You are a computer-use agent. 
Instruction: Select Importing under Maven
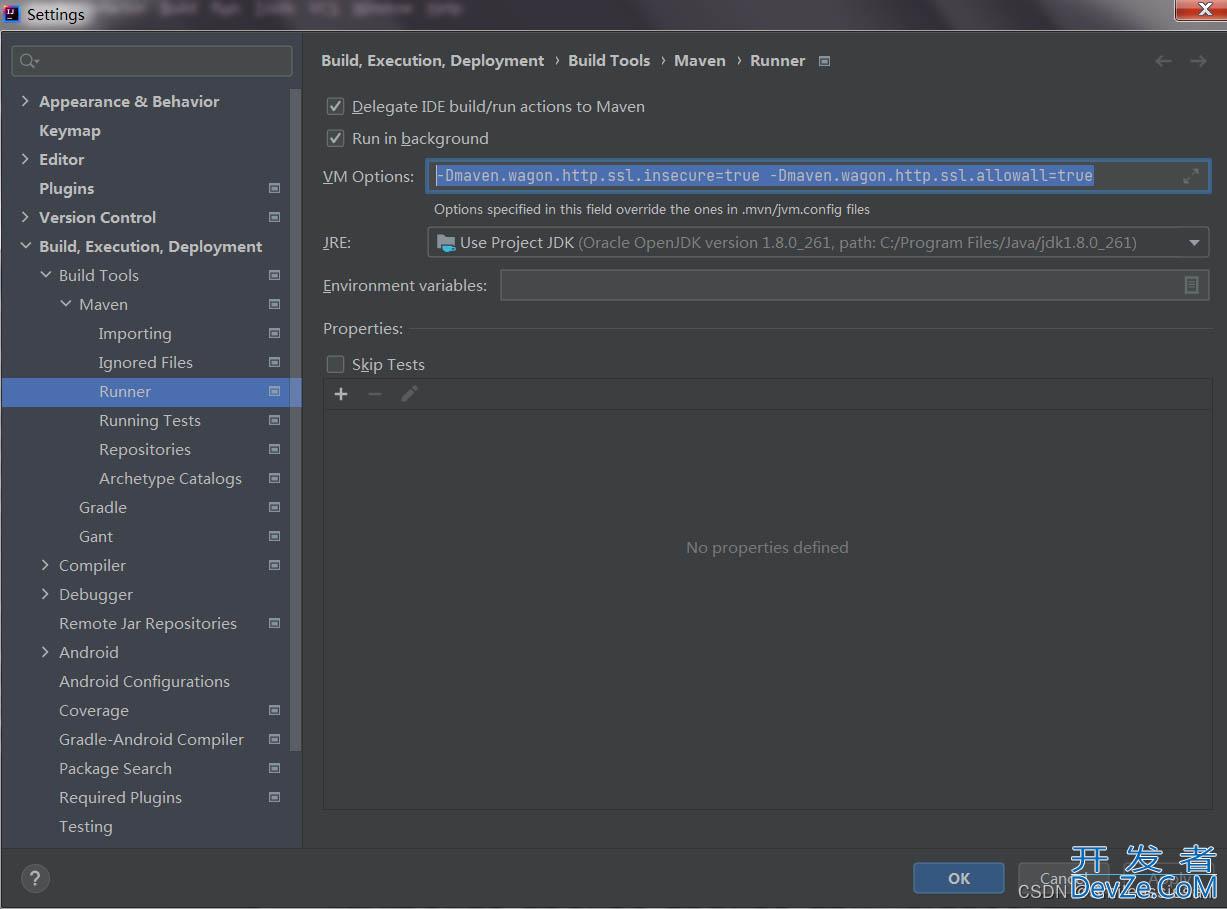tap(135, 333)
